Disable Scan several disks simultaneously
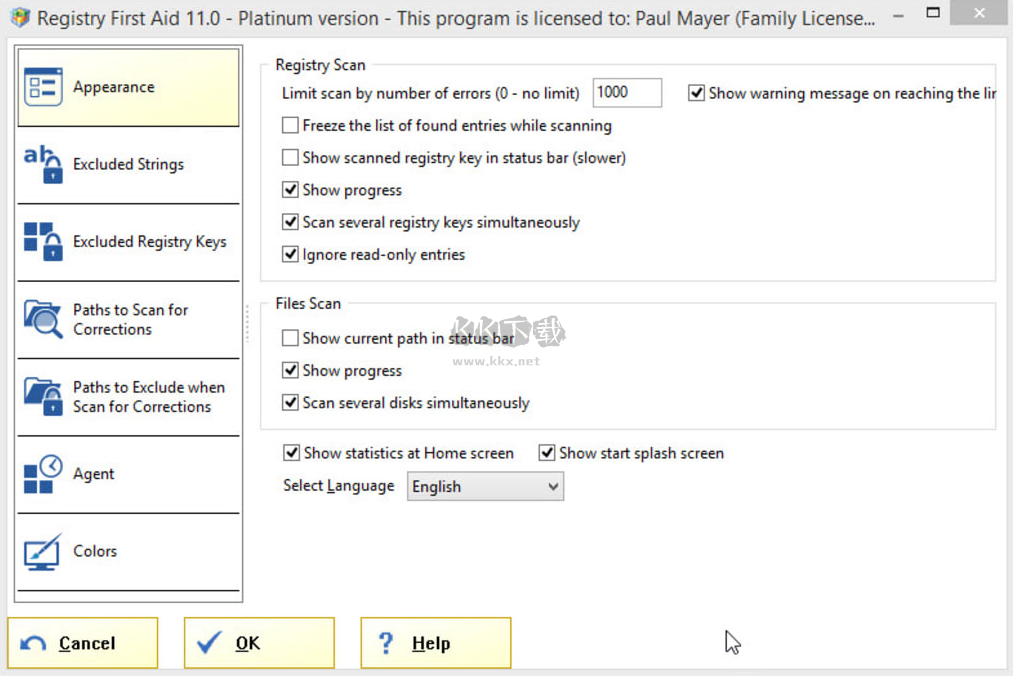 [290, 403]
